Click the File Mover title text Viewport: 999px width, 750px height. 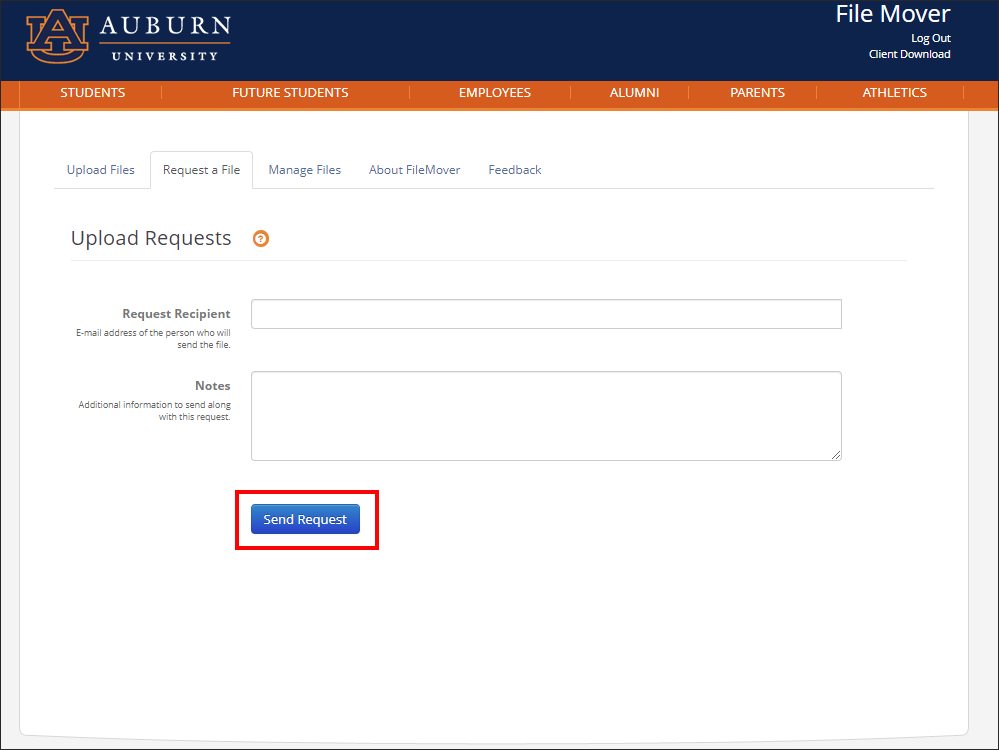tap(893, 14)
